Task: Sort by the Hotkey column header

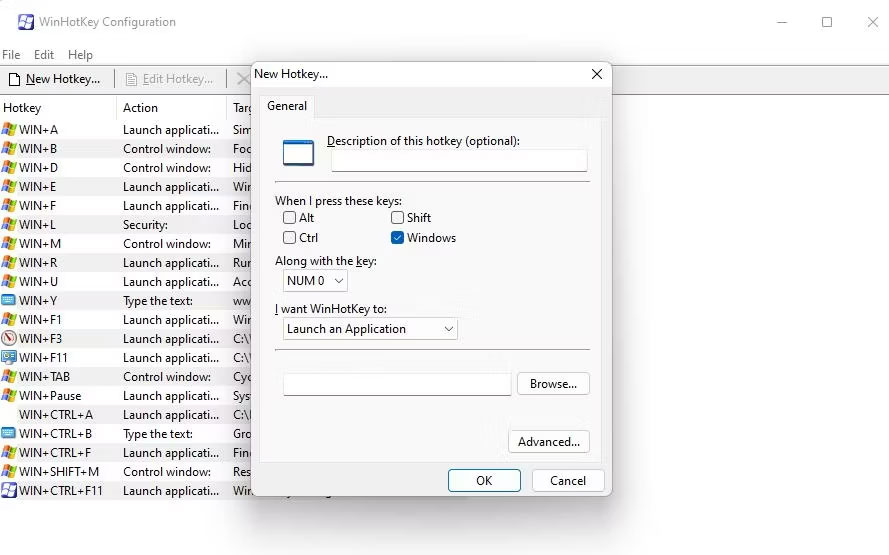Action: click(58, 108)
